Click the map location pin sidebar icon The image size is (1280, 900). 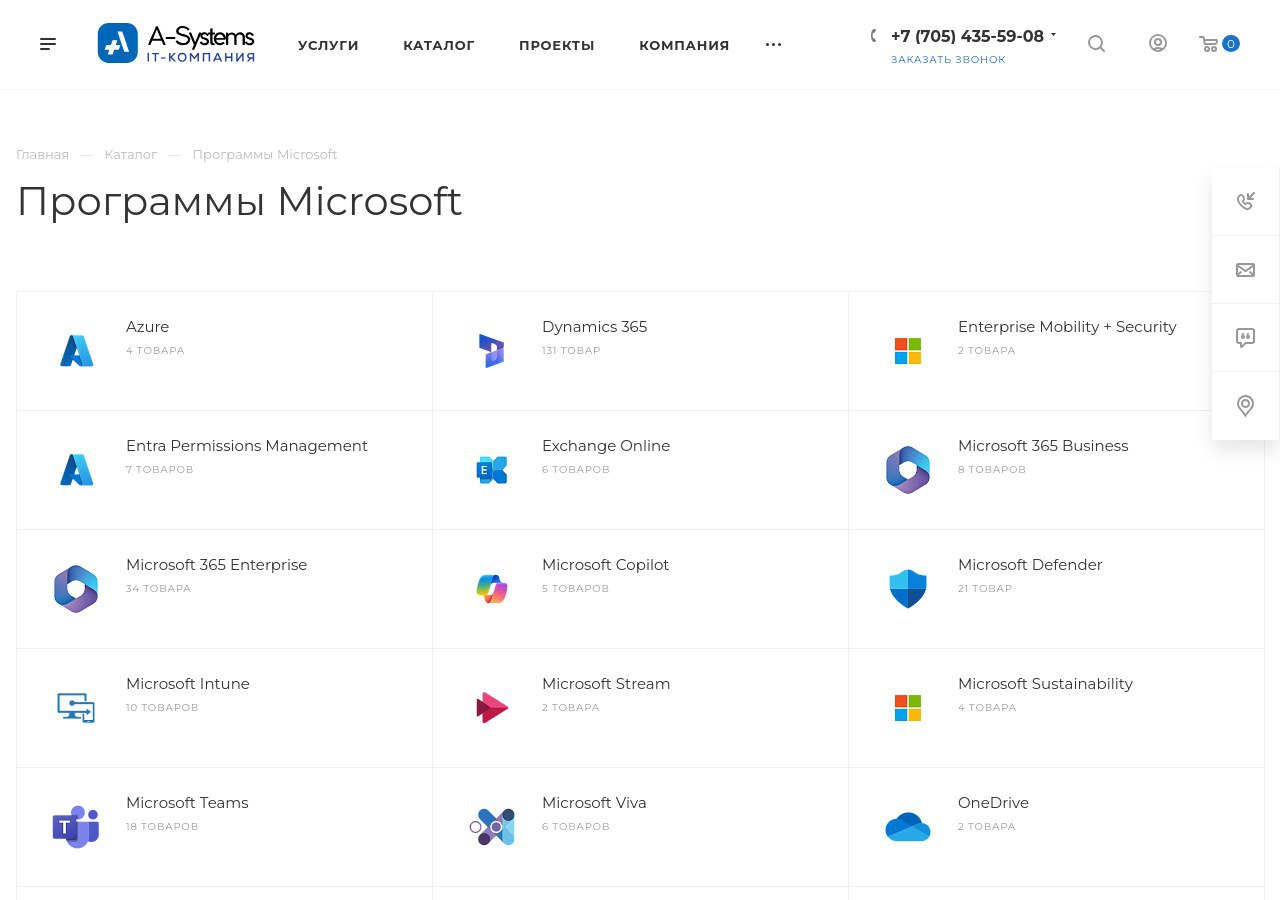click(1245, 406)
